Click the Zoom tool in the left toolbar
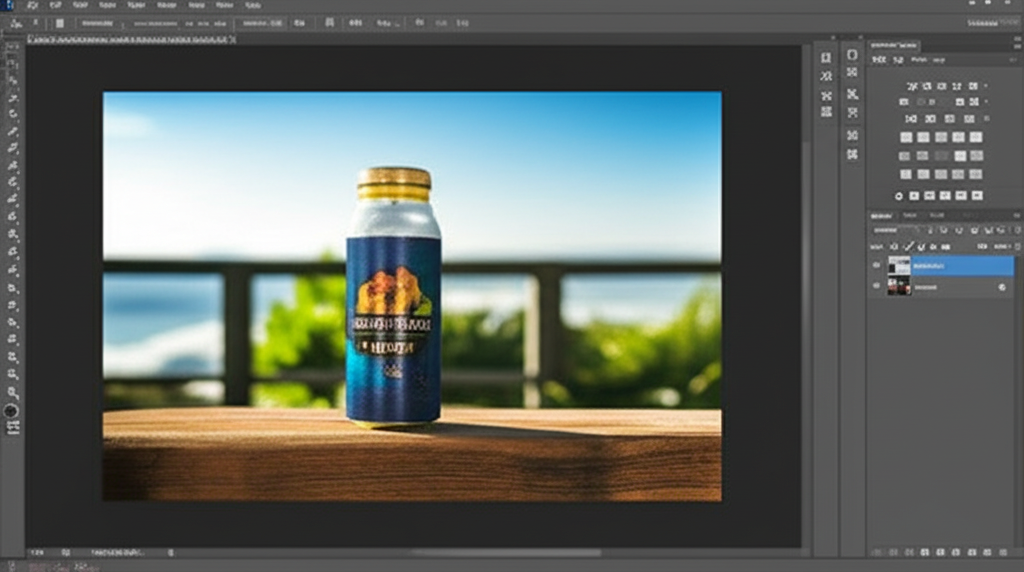The height and width of the screenshot is (572, 1024). pos(12,393)
